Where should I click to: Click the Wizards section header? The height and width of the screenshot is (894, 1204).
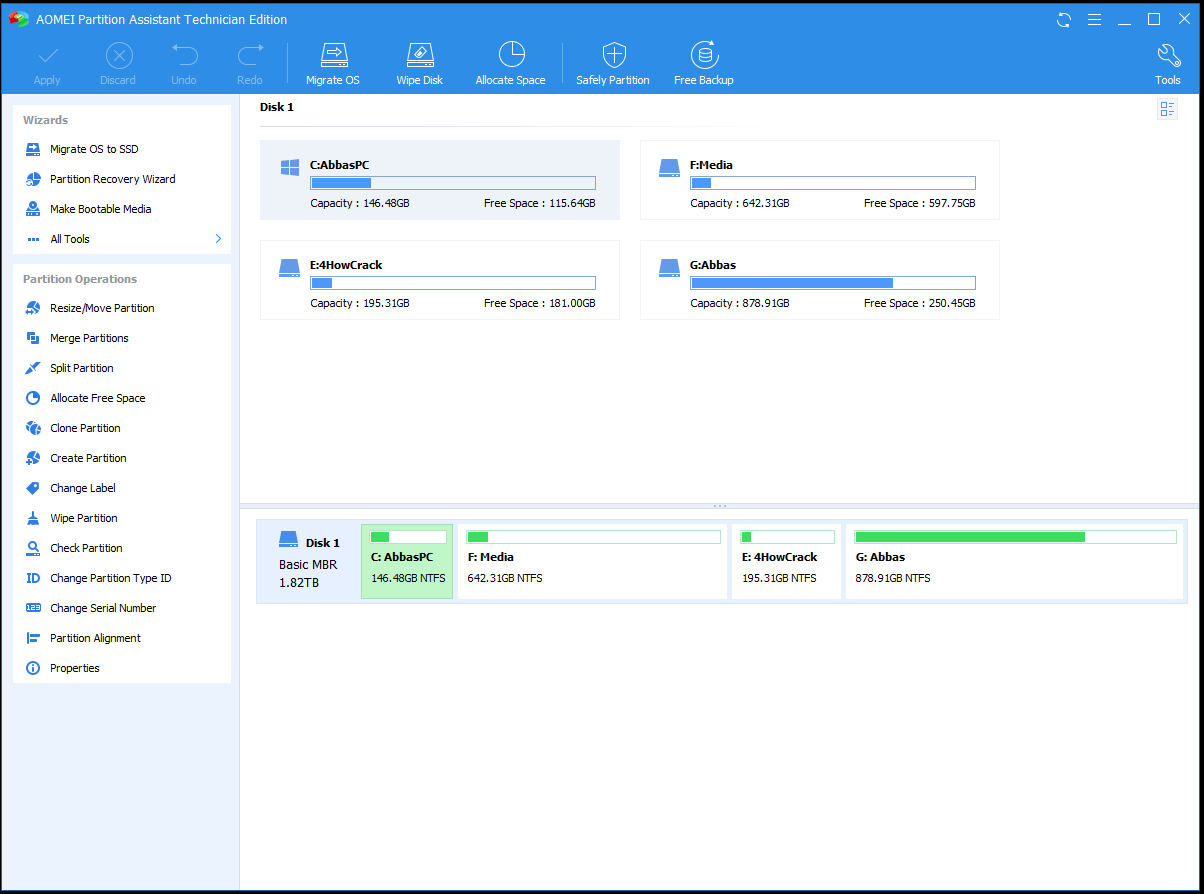46,120
